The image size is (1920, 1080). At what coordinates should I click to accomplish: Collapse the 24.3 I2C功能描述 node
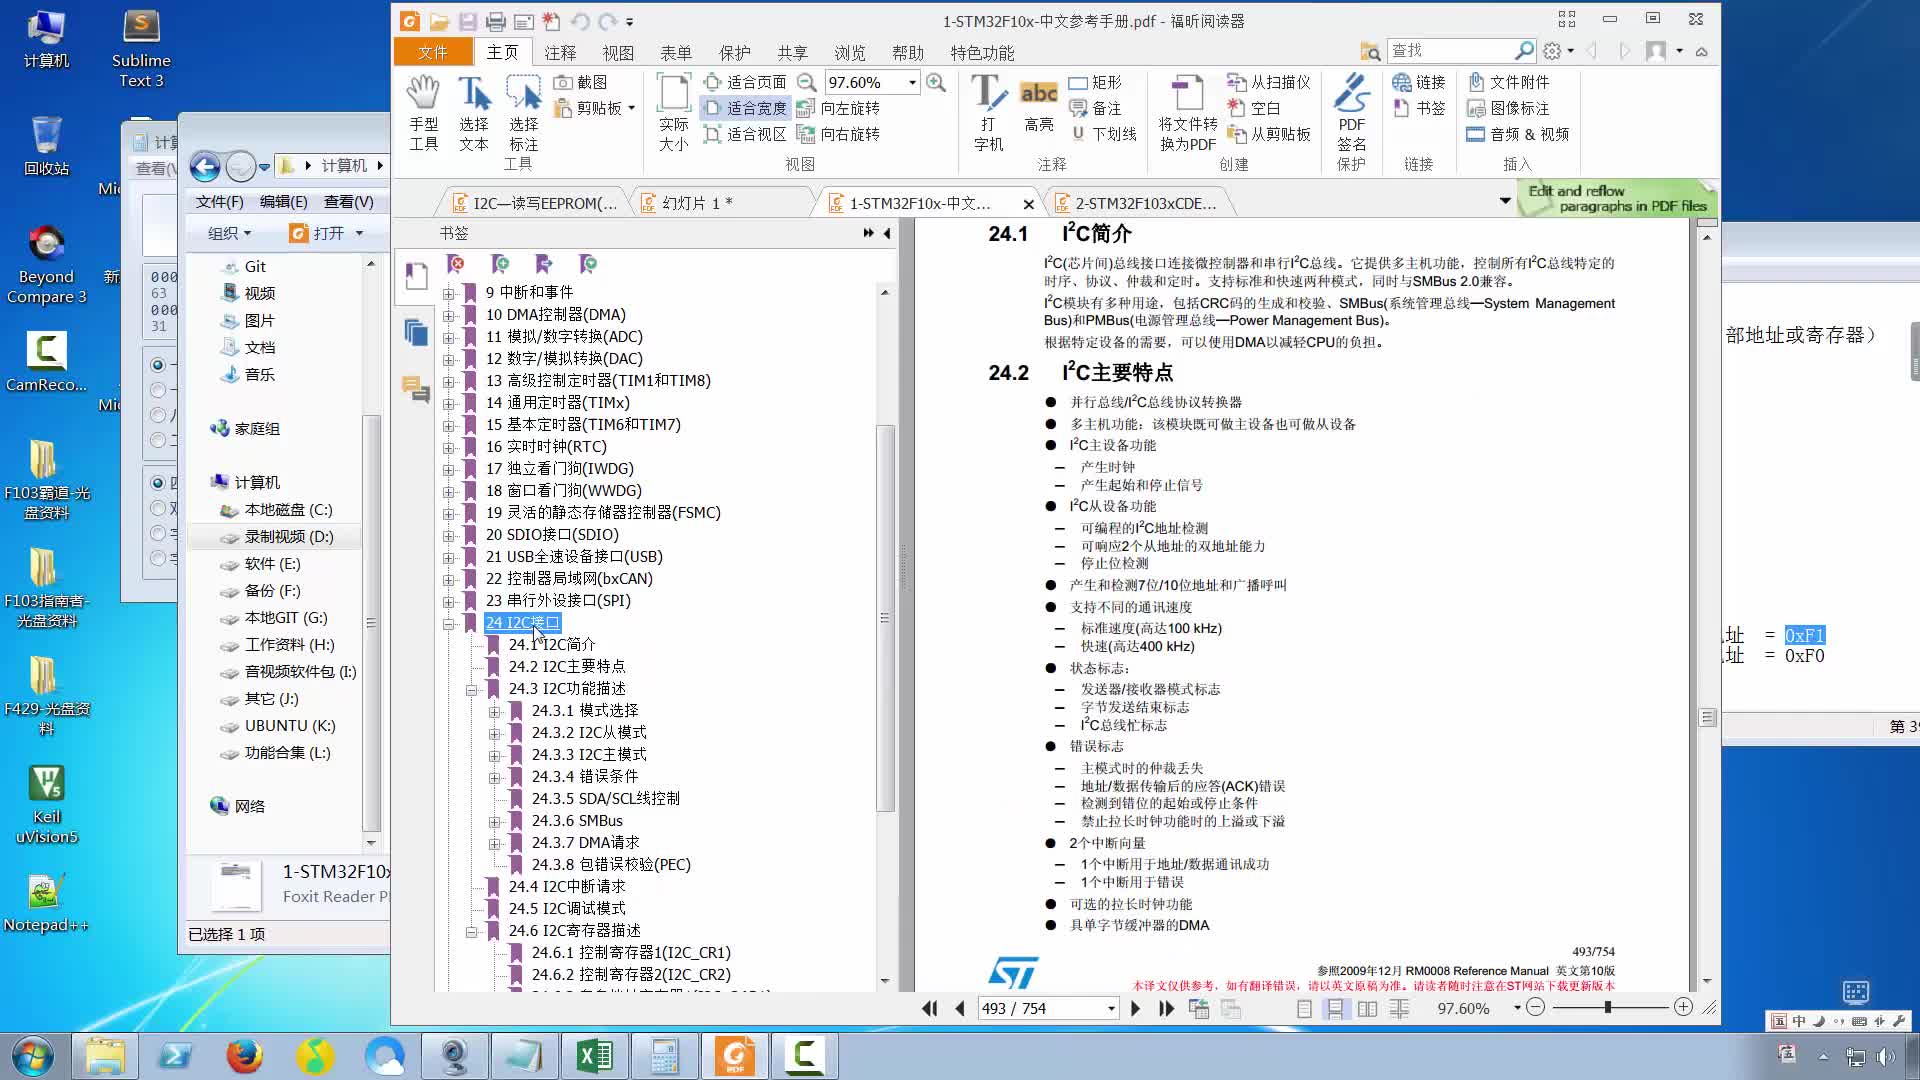[x=472, y=689]
